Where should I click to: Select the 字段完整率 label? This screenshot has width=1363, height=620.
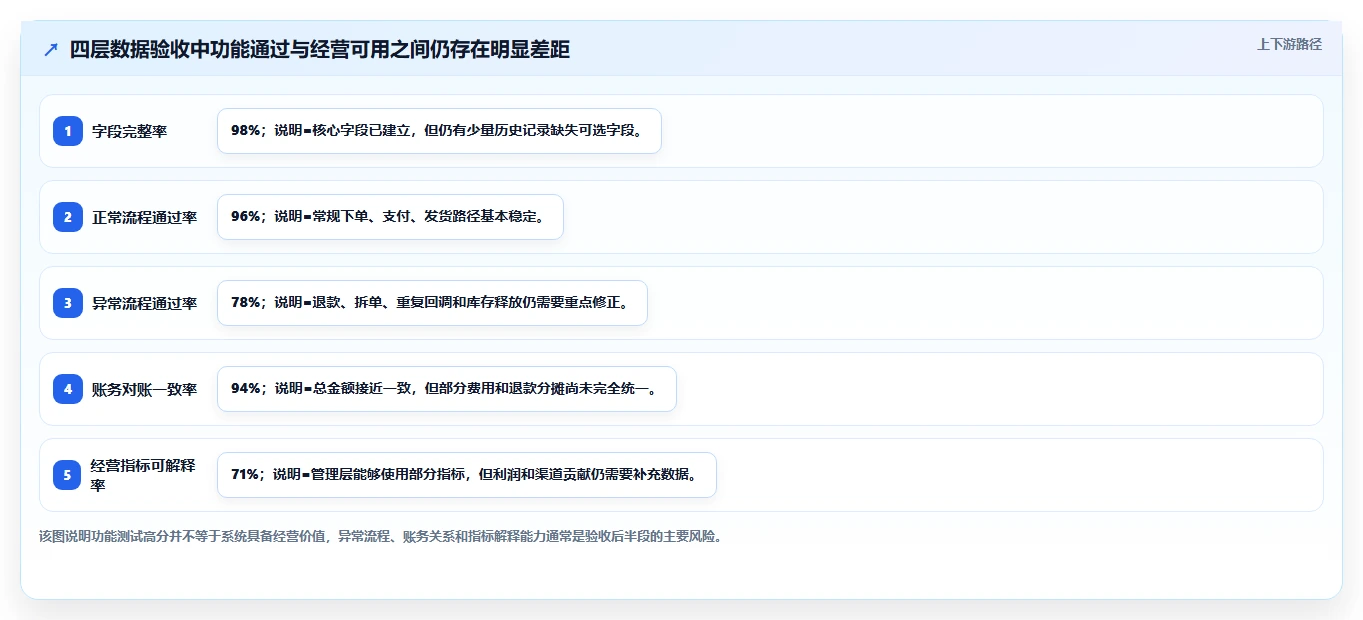(x=130, y=131)
